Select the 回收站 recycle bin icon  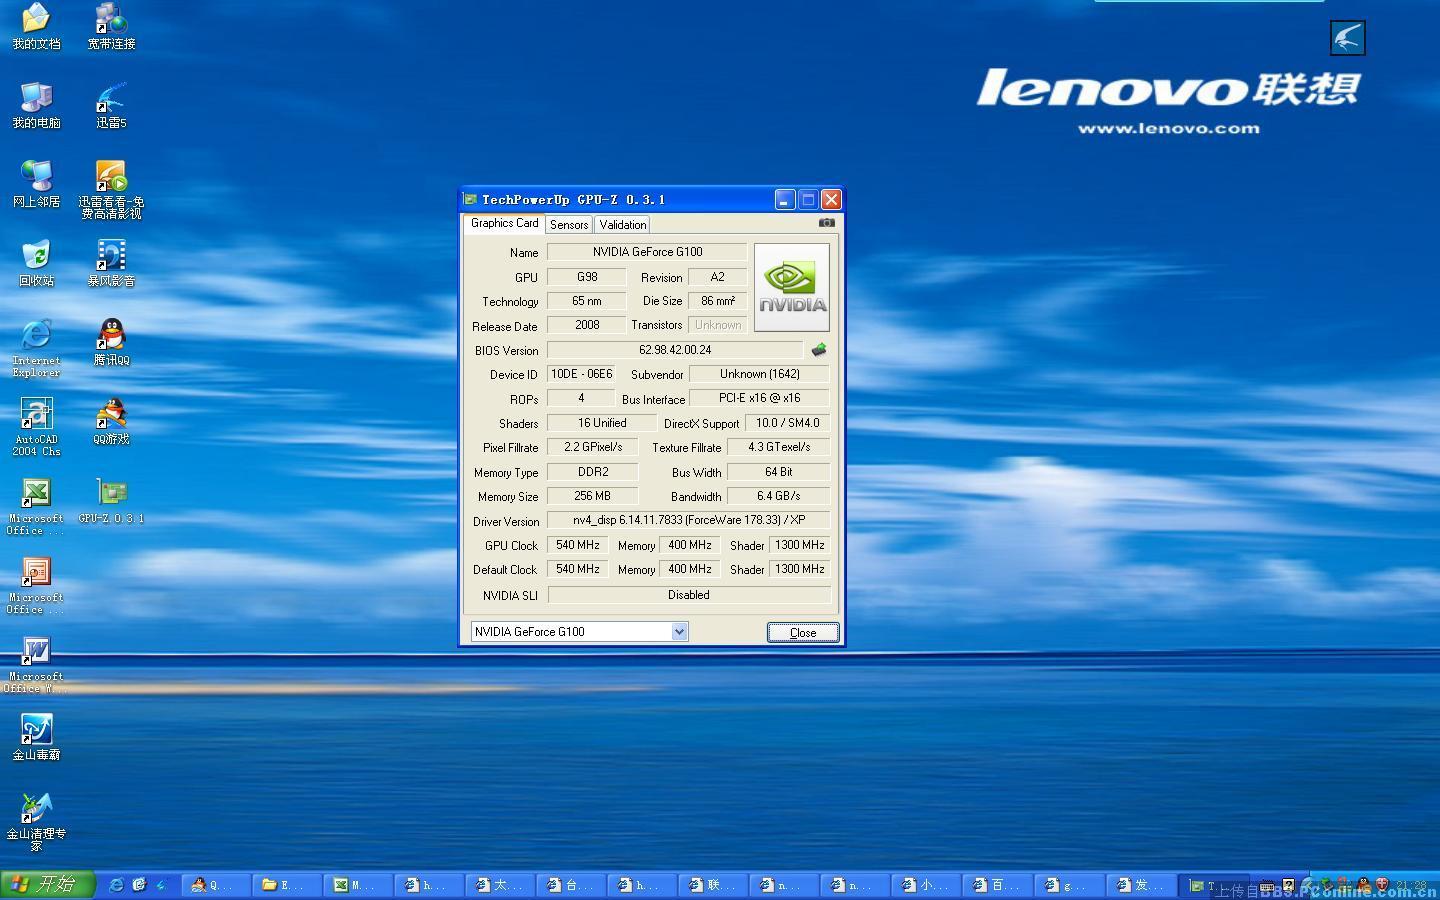coord(36,263)
